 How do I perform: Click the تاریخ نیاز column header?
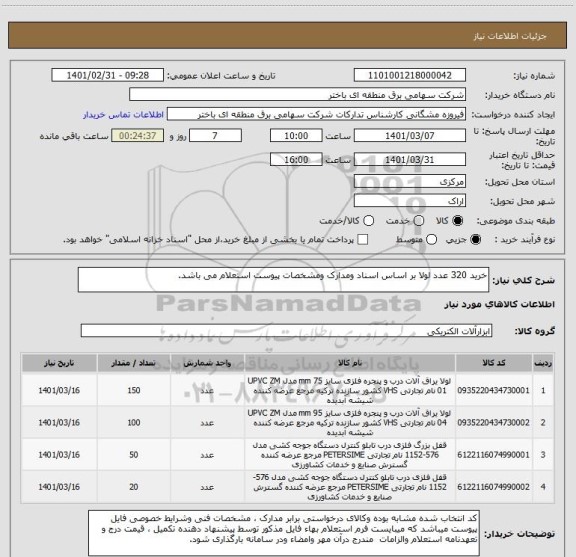click(x=59, y=363)
